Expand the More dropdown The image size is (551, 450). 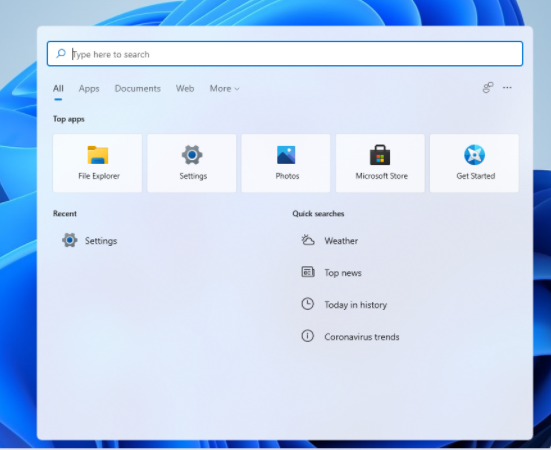tap(225, 89)
